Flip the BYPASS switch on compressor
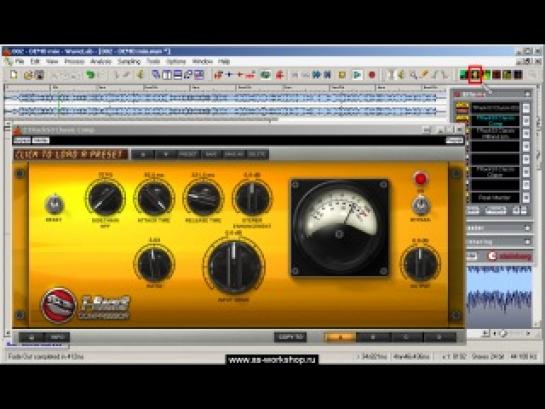The width and height of the screenshot is (545, 409). tap(421, 205)
